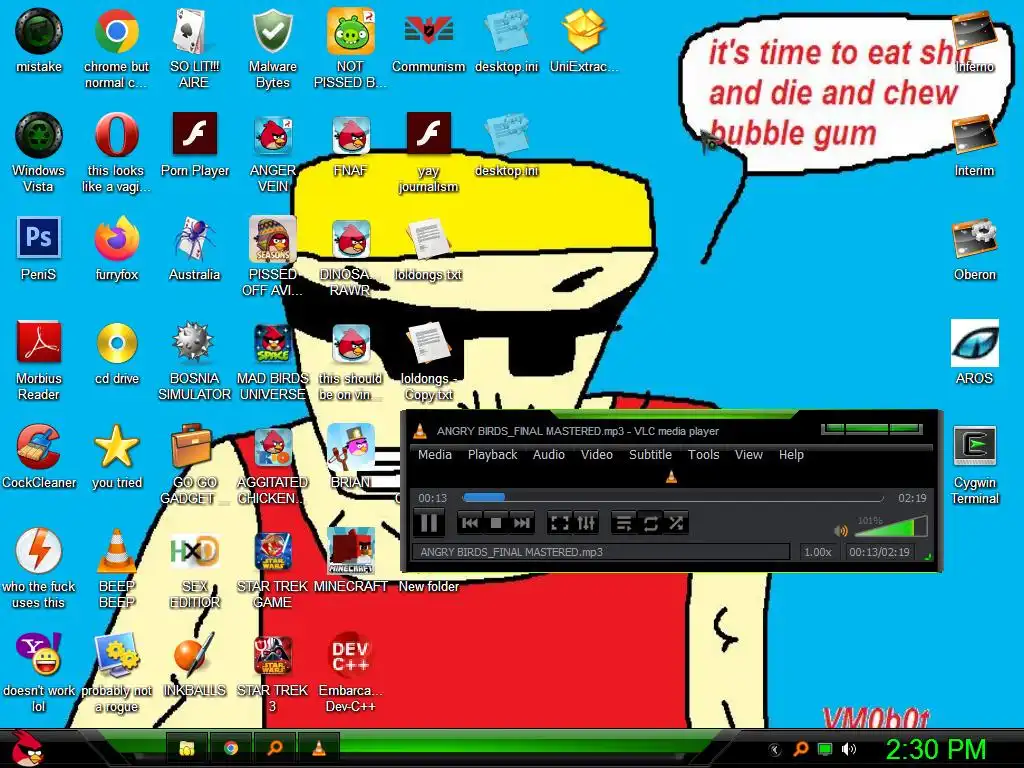Open the Help menu in VLC
This screenshot has height=768, width=1024.
coord(791,455)
